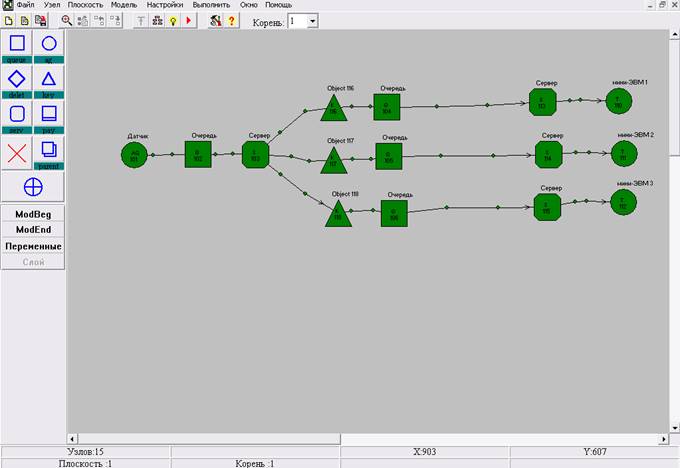The image size is (680, 468).
Task: Click the horizontal scrollbar right arrow
Action: [662, 438]
